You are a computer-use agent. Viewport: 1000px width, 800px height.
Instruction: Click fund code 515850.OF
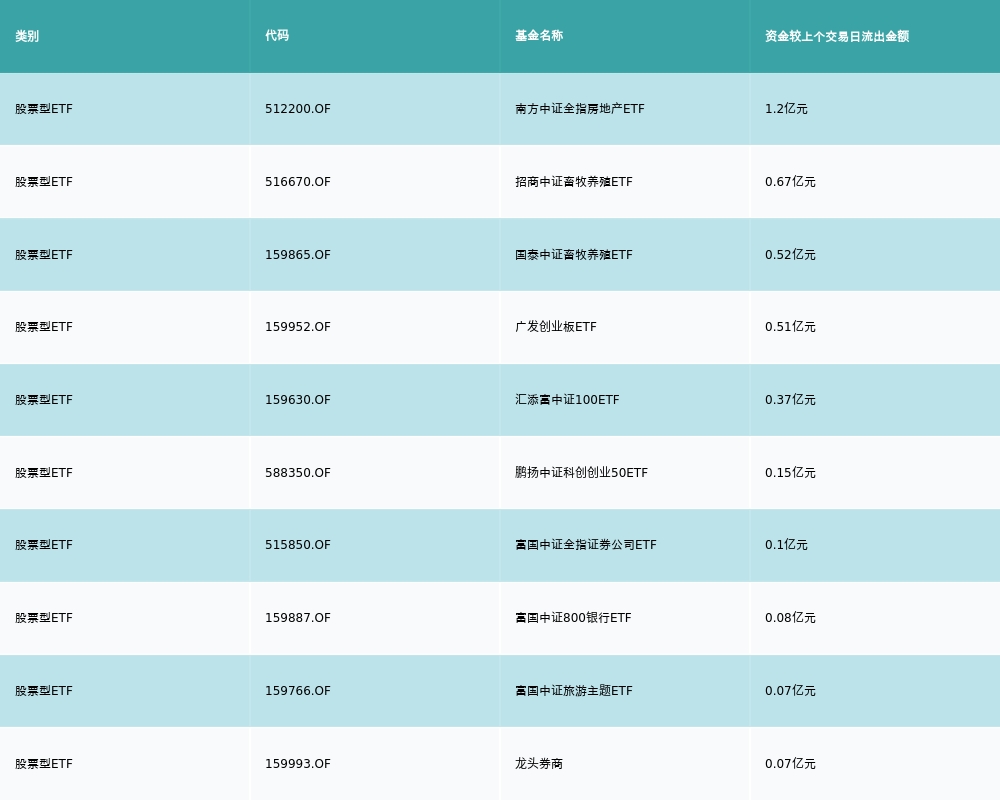[298, 545]
